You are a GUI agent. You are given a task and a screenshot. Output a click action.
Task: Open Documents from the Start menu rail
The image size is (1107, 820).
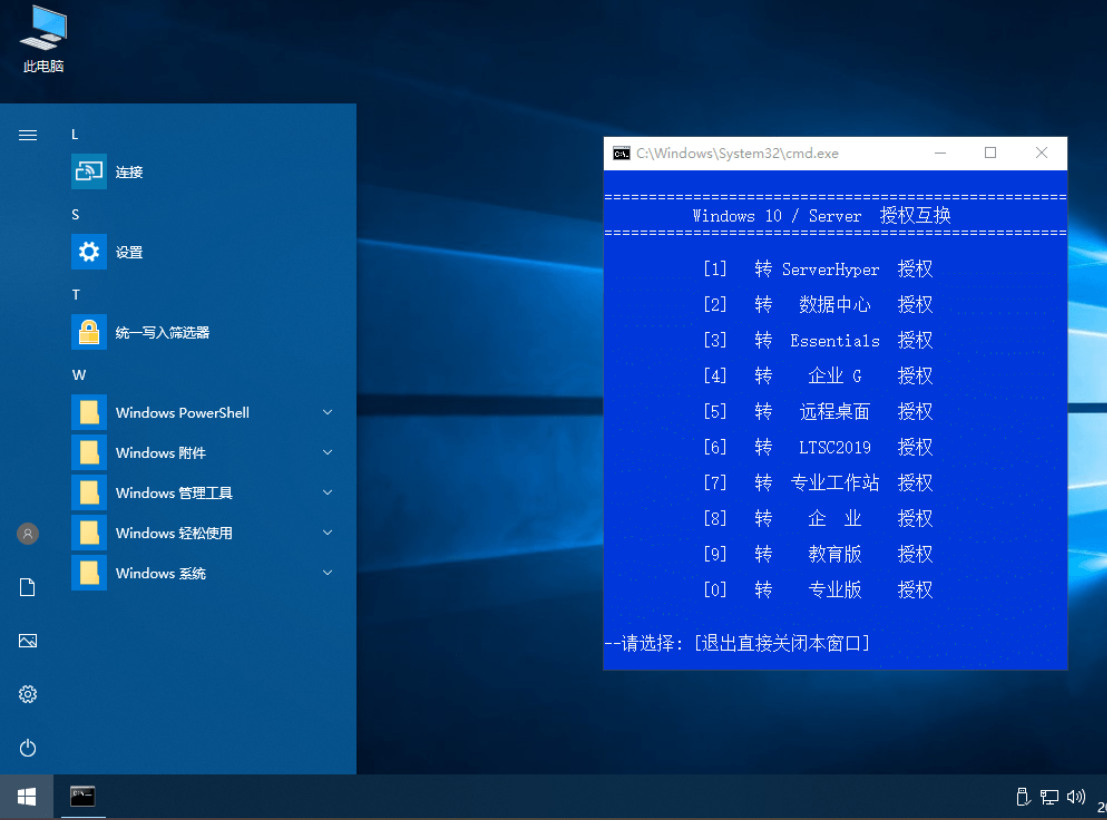coord(28,587)
